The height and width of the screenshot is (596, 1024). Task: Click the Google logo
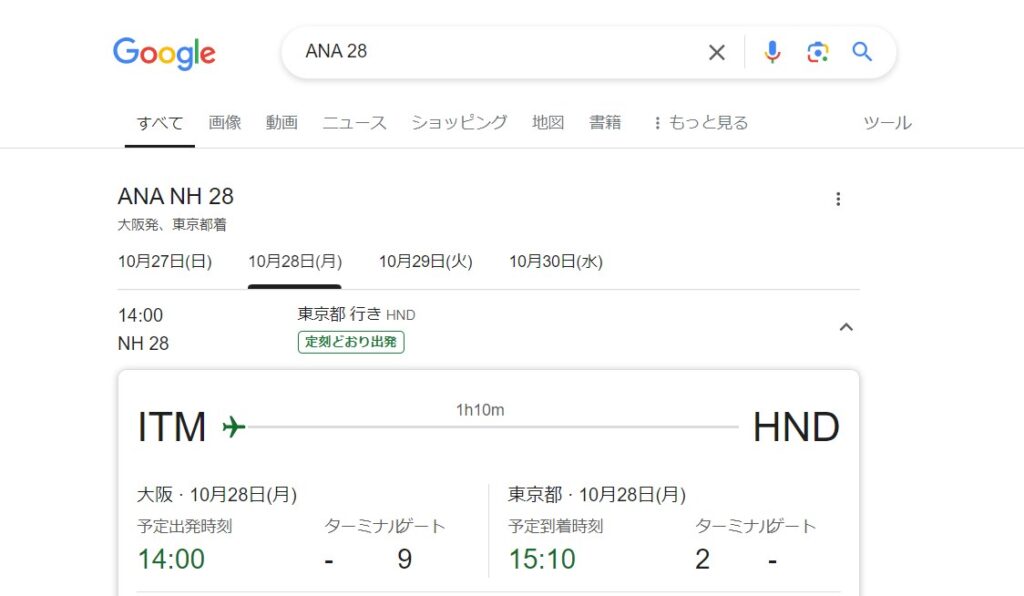tap(164, 53)
